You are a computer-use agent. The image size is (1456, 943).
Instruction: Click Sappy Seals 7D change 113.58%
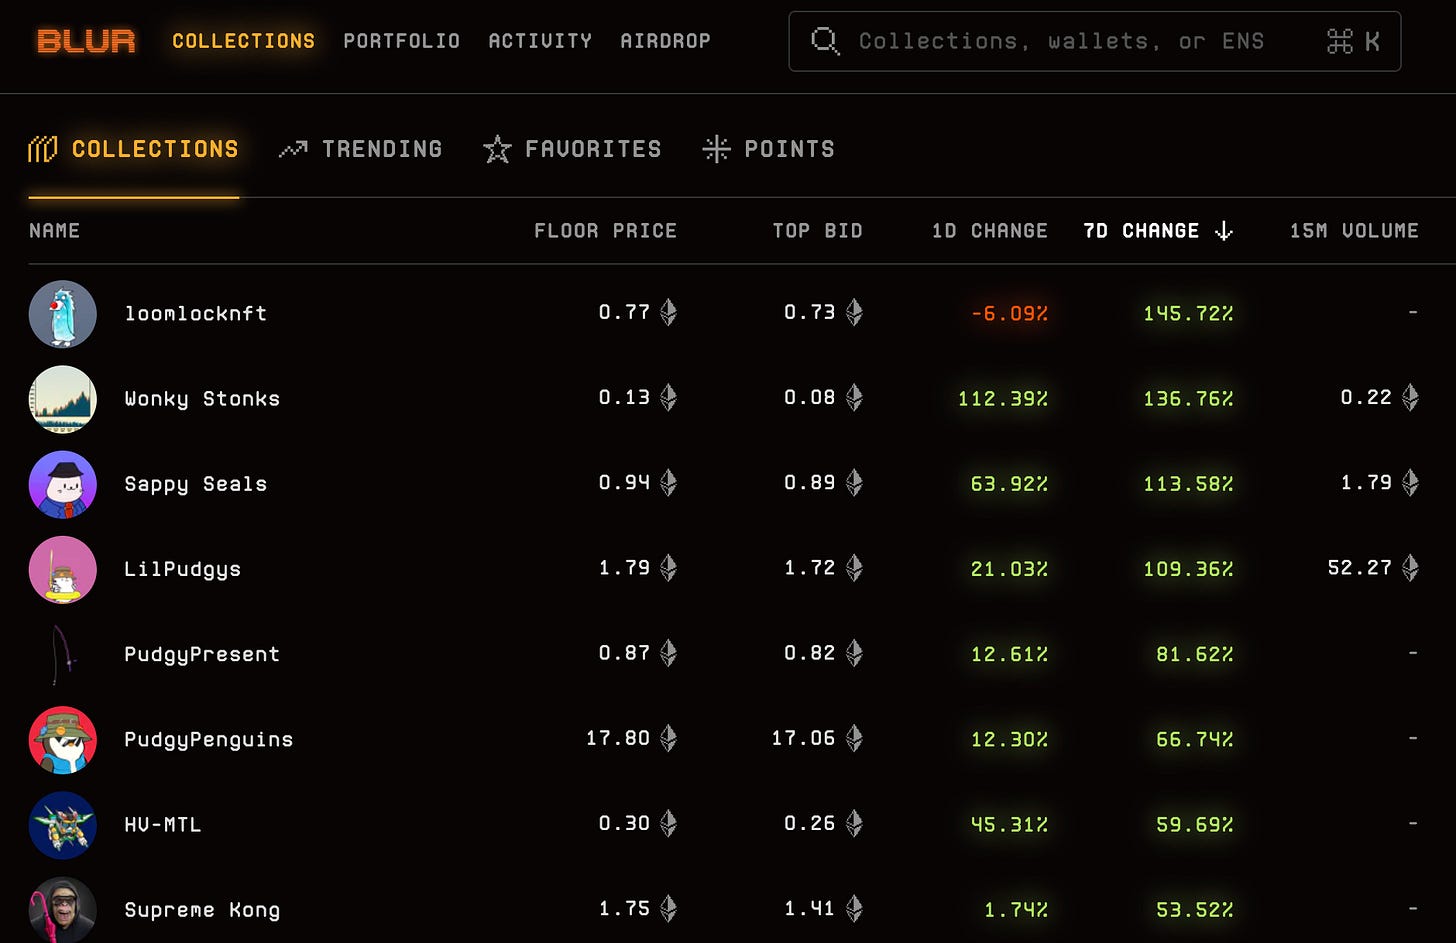pyautogui.click(x=1188, y=484)
